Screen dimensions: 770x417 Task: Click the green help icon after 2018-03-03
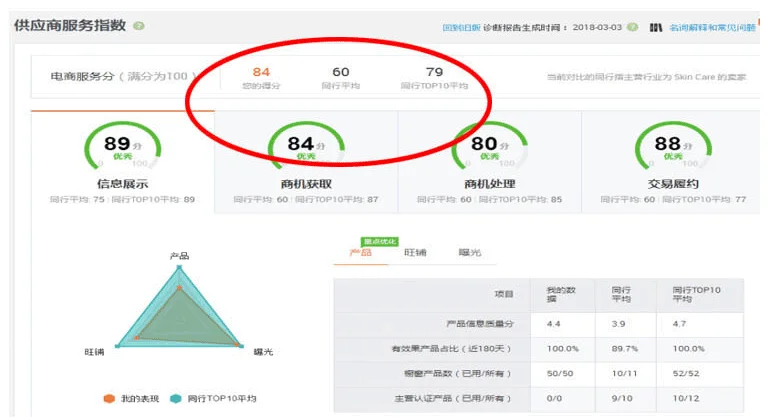[x=632, y=27]
